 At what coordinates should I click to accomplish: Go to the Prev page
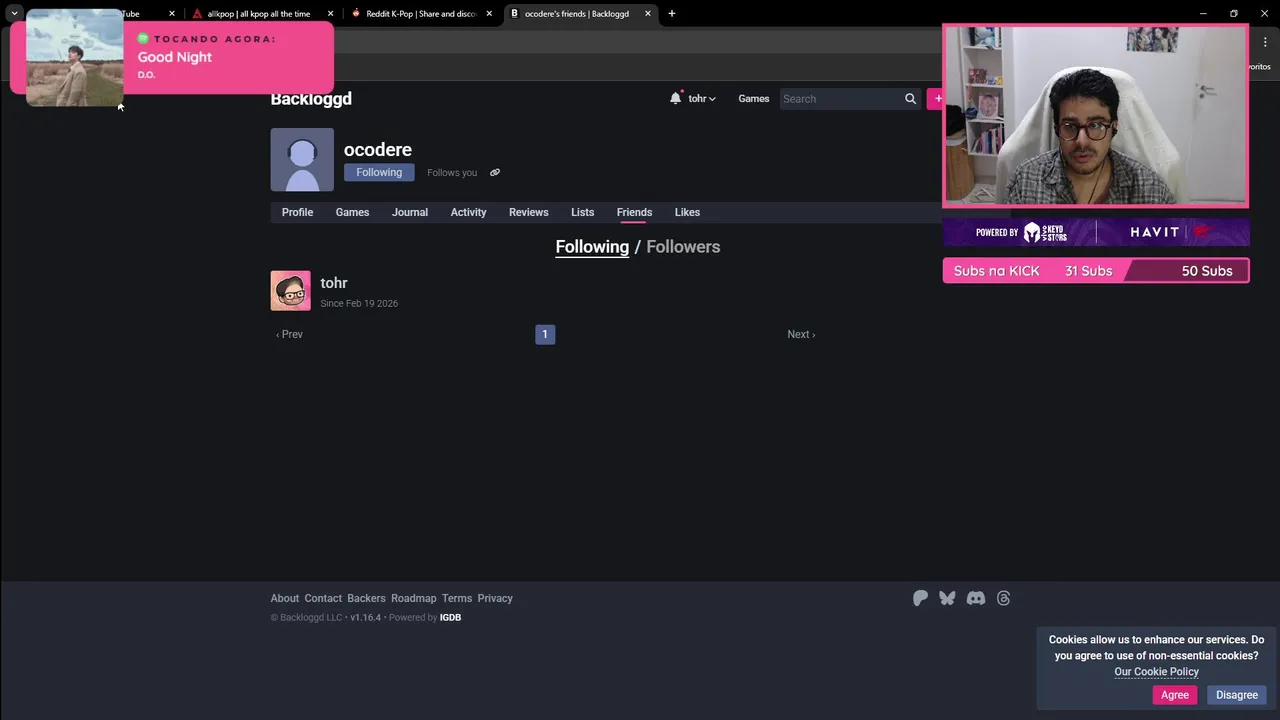(x=289, y=334)
